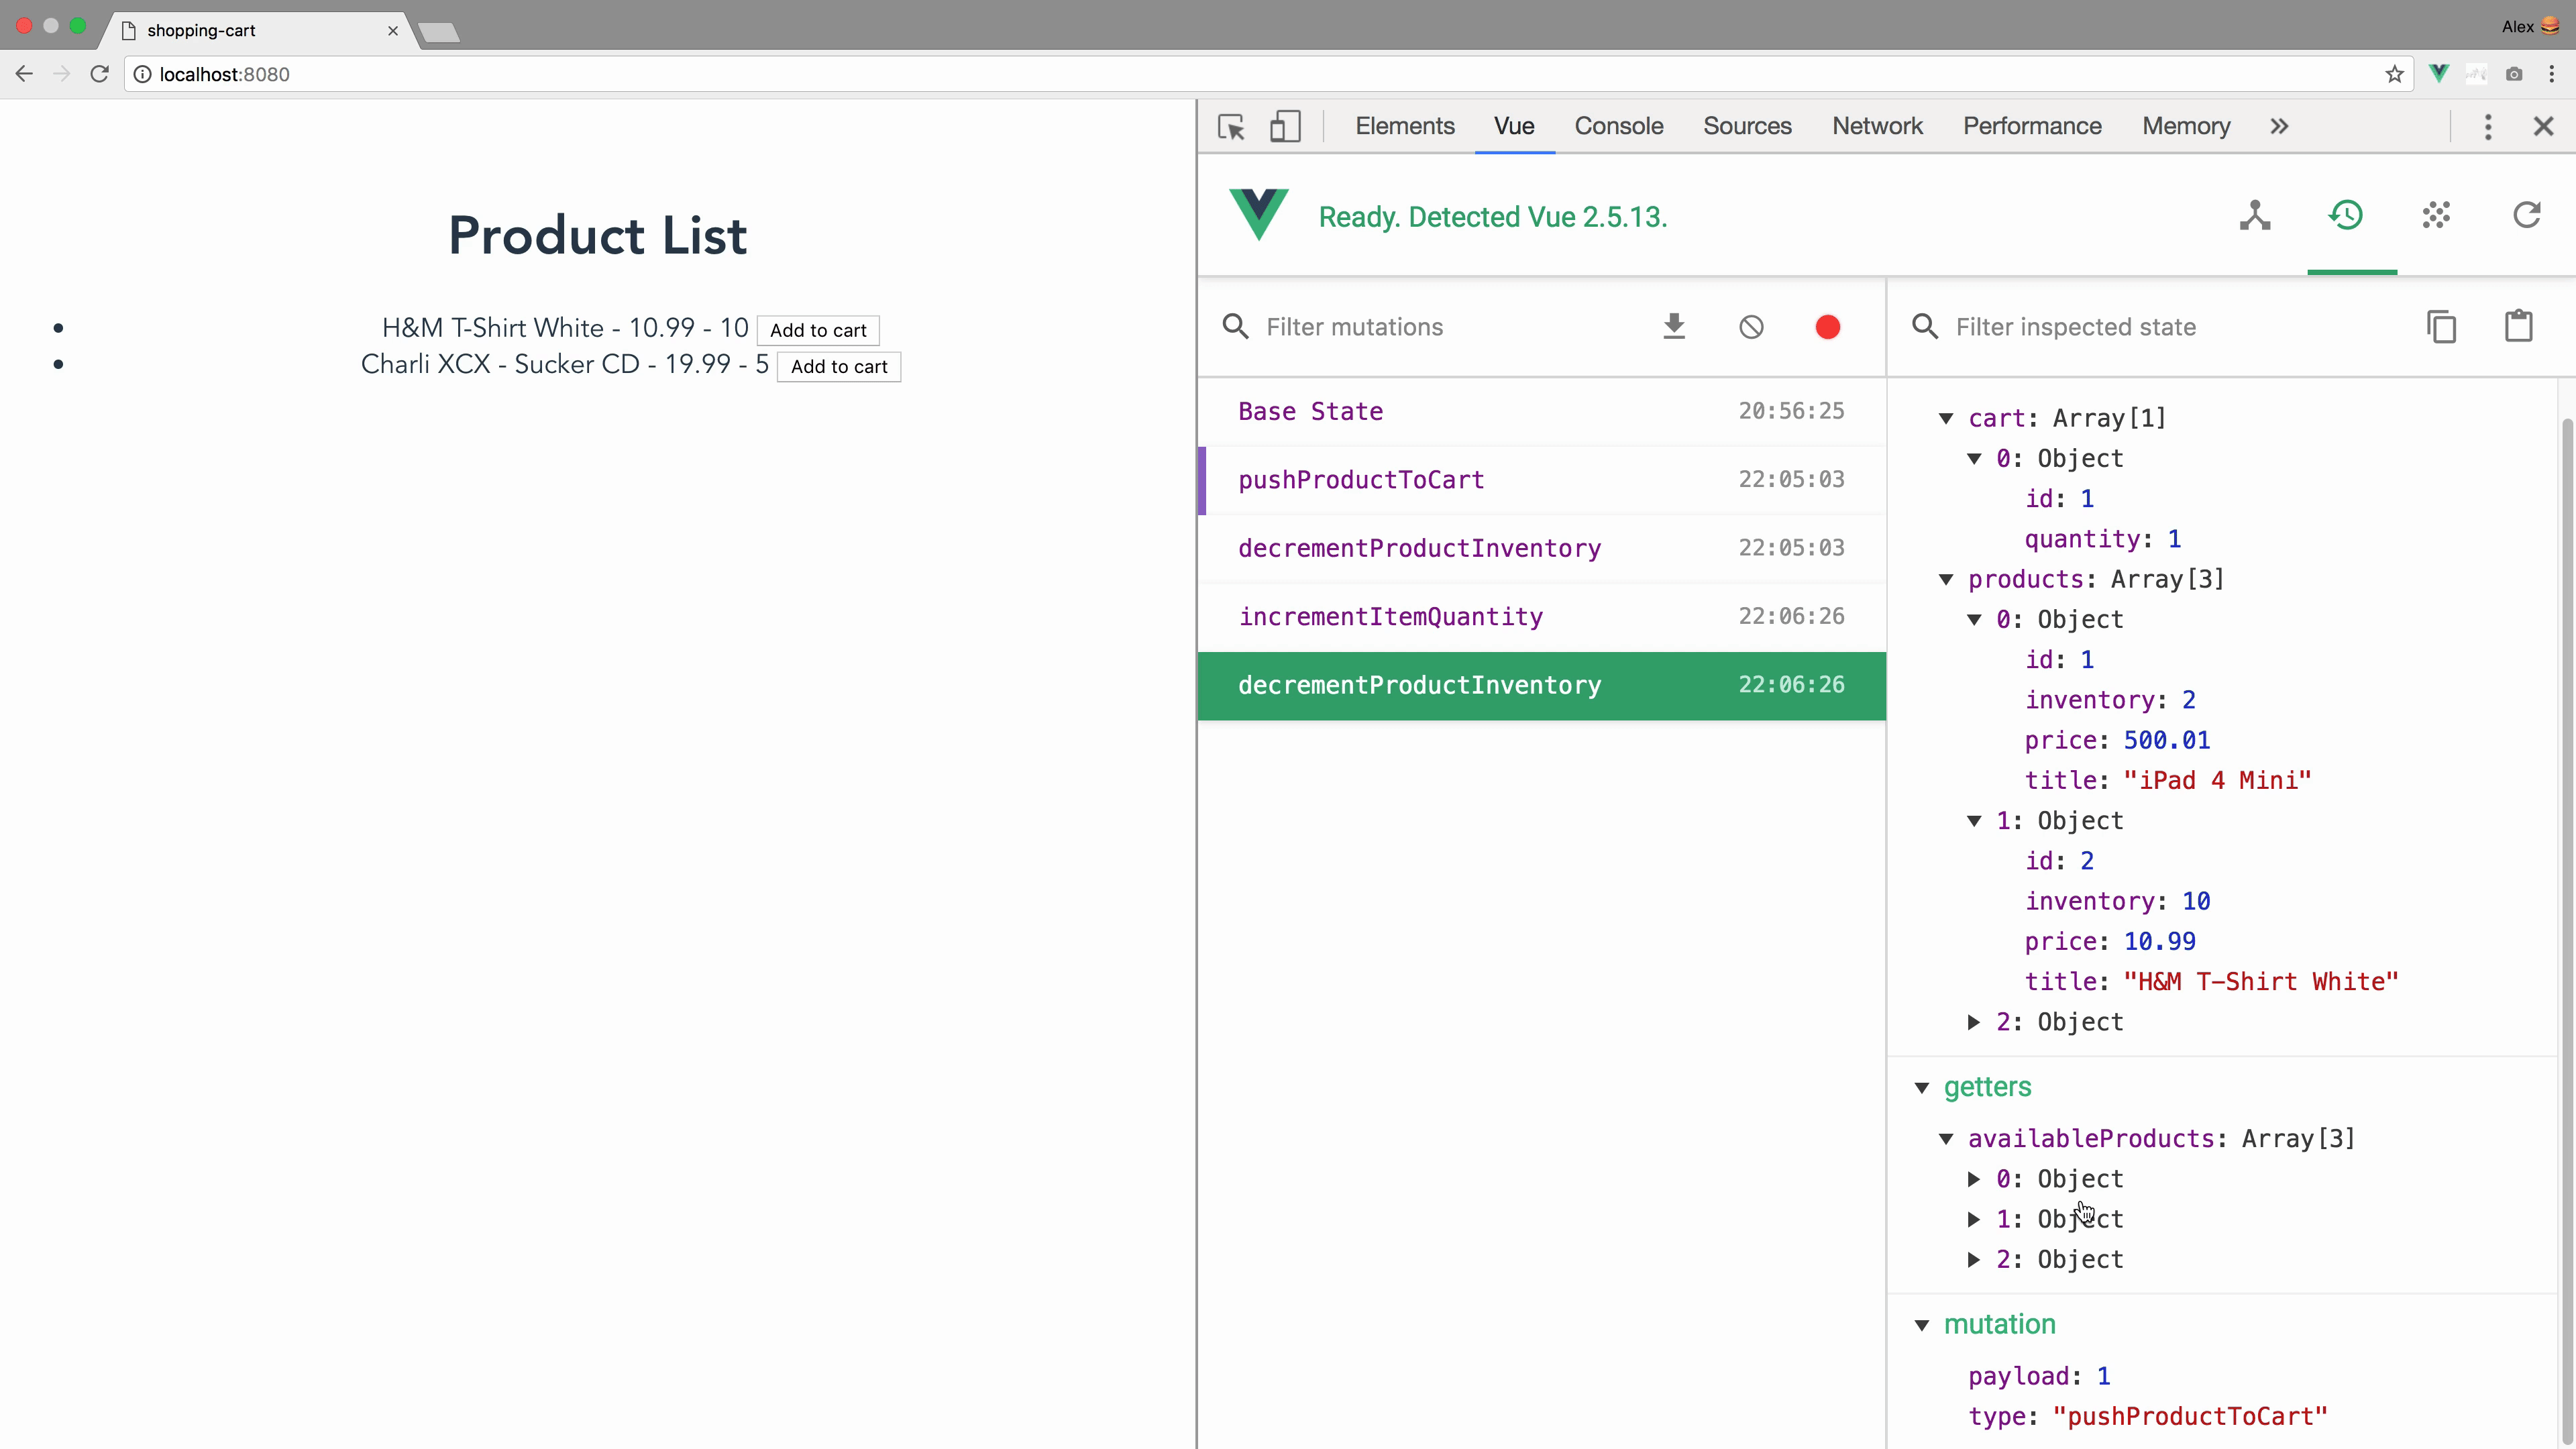Click the Vue devtools refresh icon
This screenshot has width=2576, height=1449.
click(2527, 215)
